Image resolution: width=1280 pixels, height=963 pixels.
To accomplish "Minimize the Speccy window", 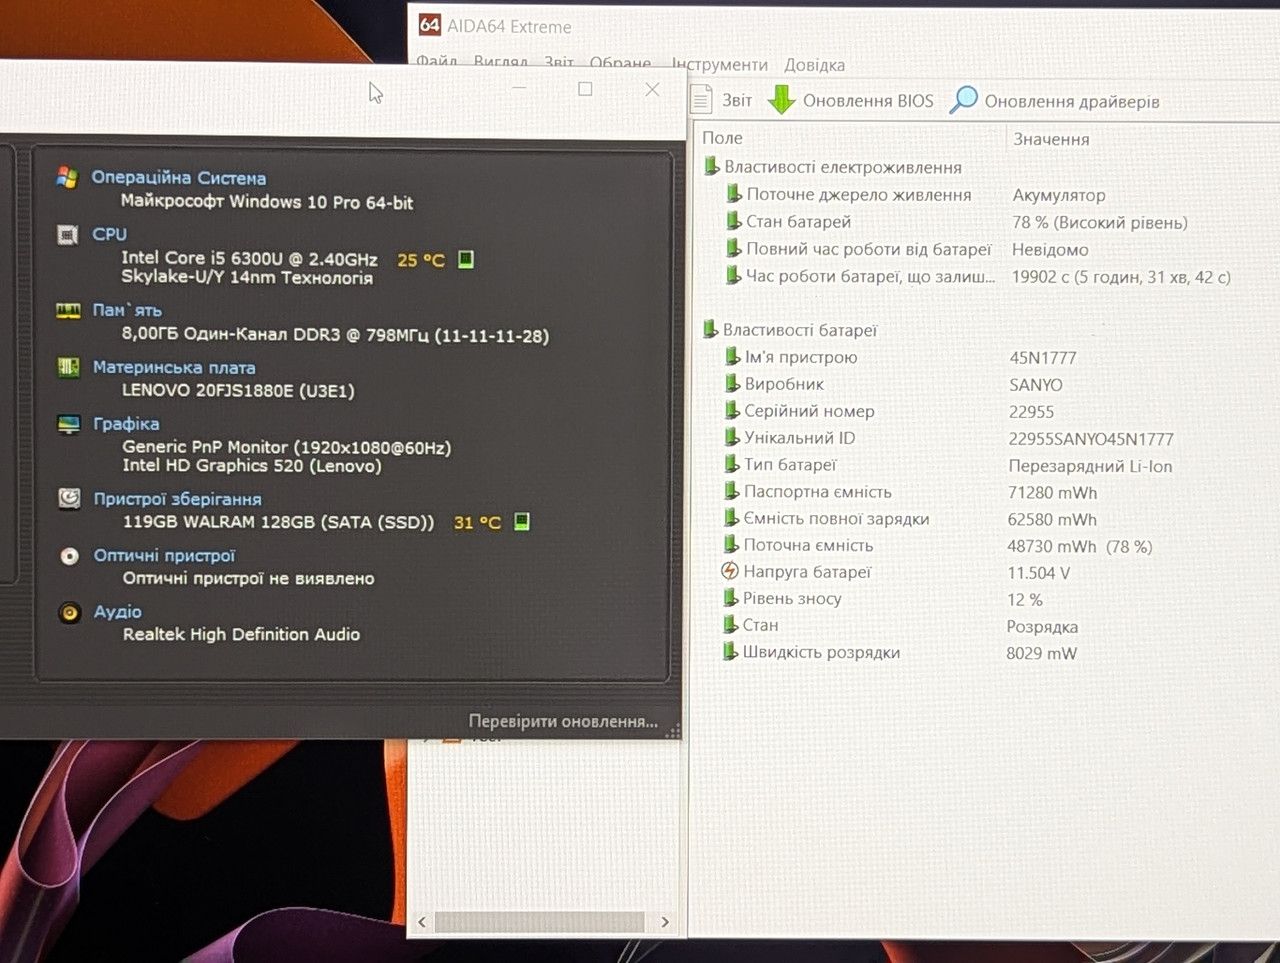I will (519, 89).
